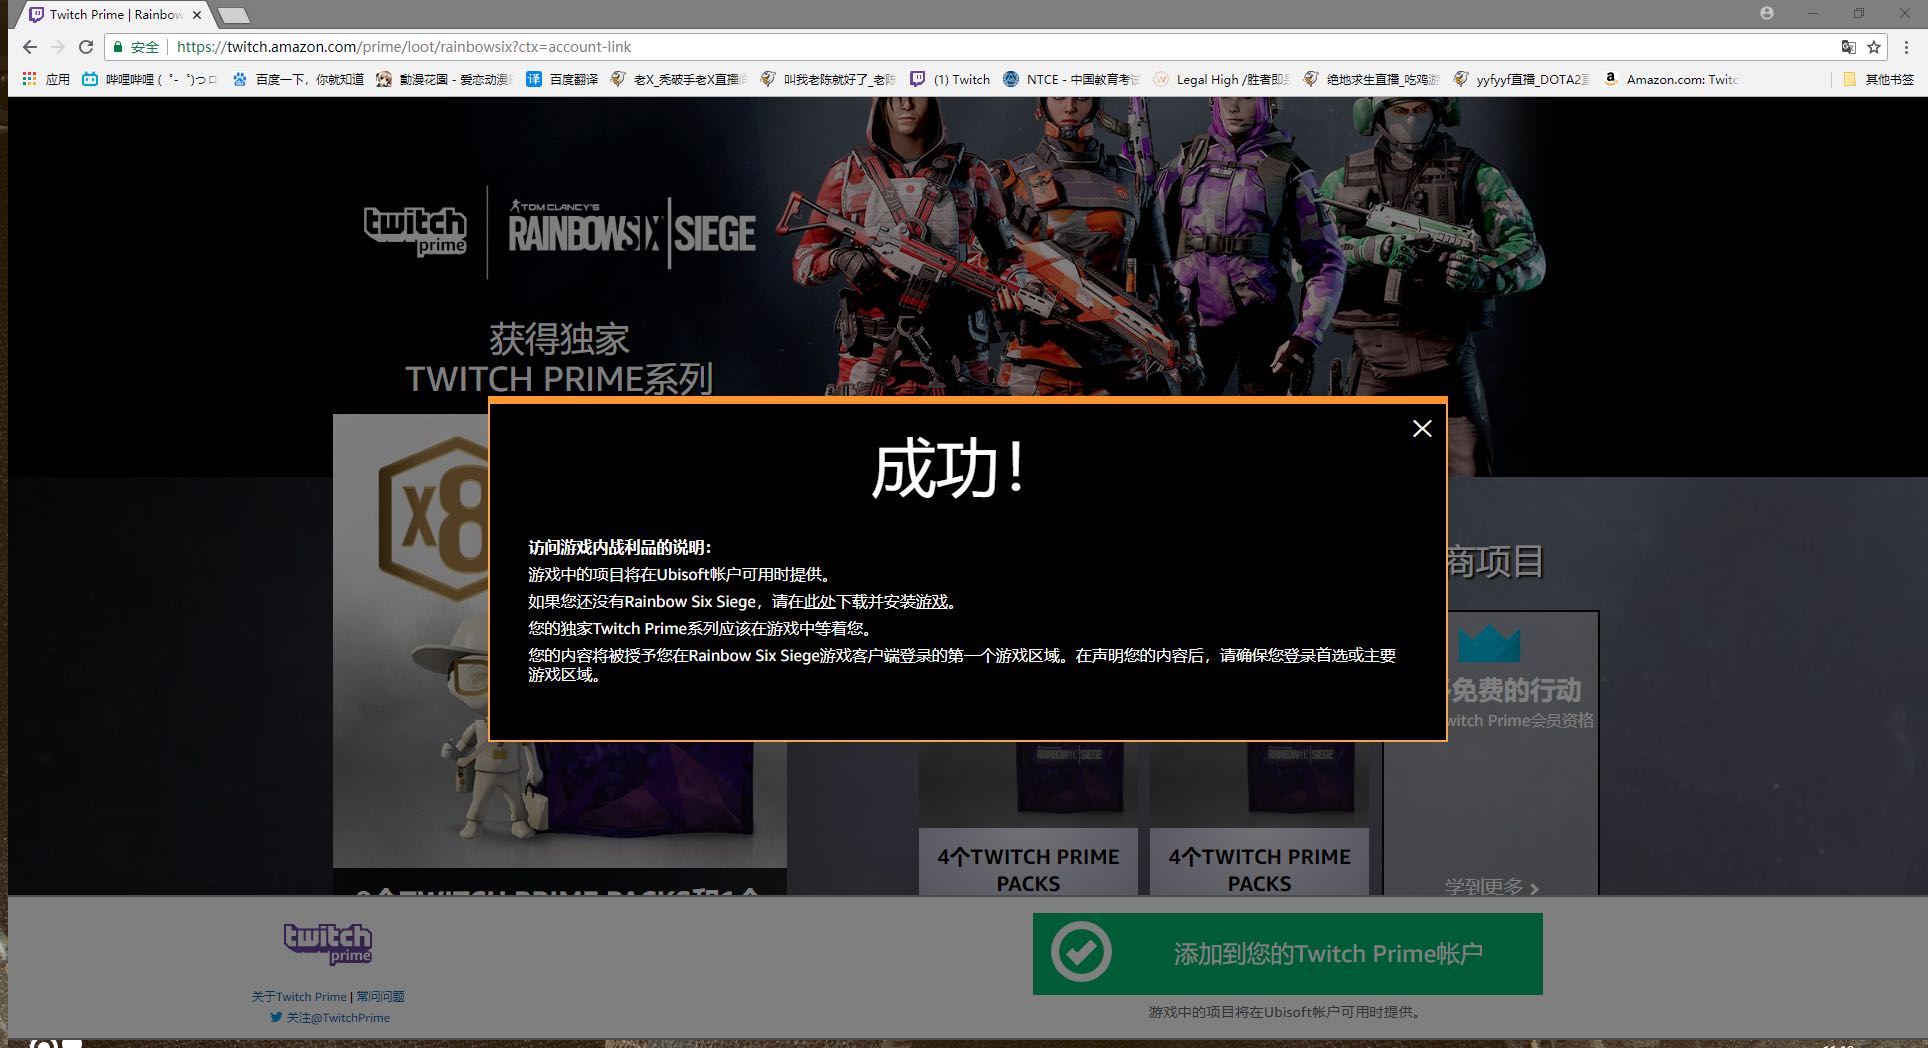Follow the 关注@TwitchPrime Twitter link
Screen dimensions: 1928x1048
click(x=330, y=1018)
